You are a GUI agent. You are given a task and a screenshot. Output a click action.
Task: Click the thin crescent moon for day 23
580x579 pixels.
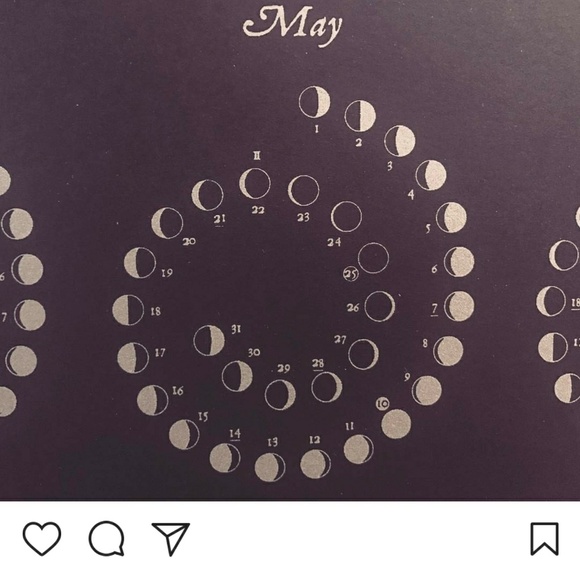[x=304, y=191]
